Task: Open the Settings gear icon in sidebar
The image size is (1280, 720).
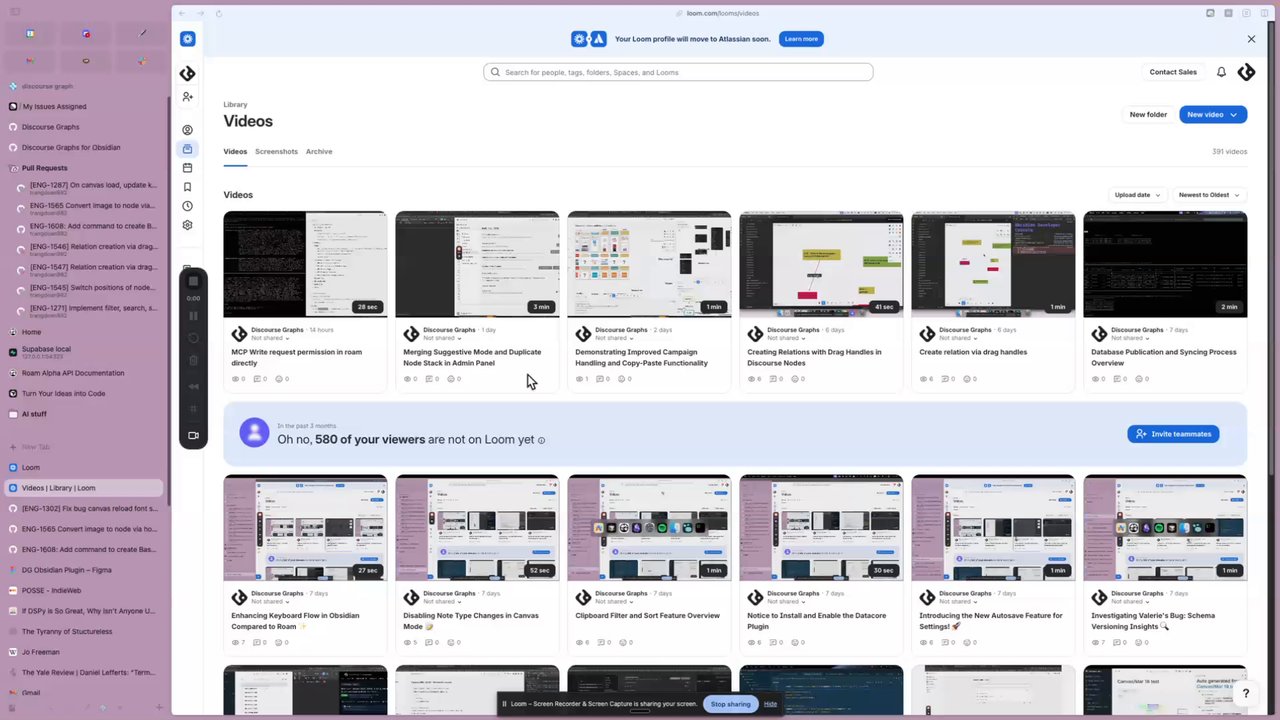Action: (187, 225)
